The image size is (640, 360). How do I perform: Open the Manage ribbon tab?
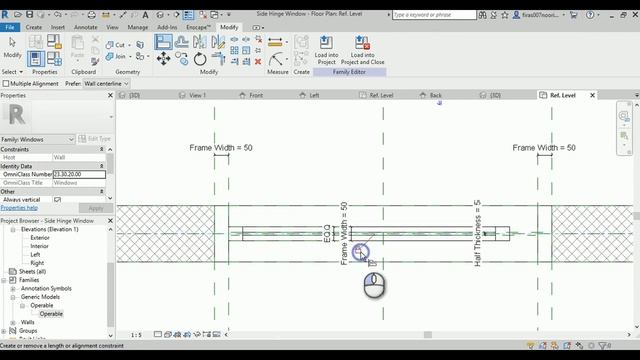point(138,27)
